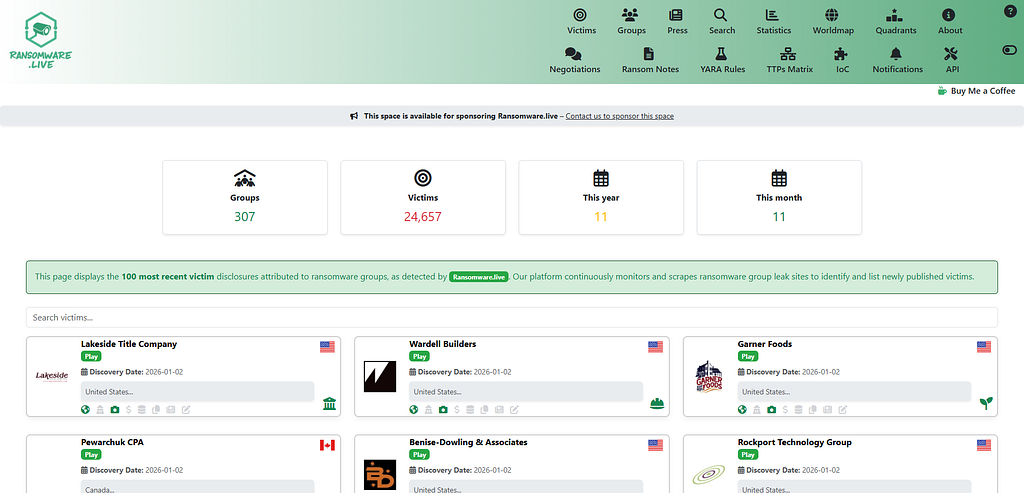The image size is (1024, 493).
Task: Click the Wardell Builders logo thumbnail
Action: click(380, 376)
